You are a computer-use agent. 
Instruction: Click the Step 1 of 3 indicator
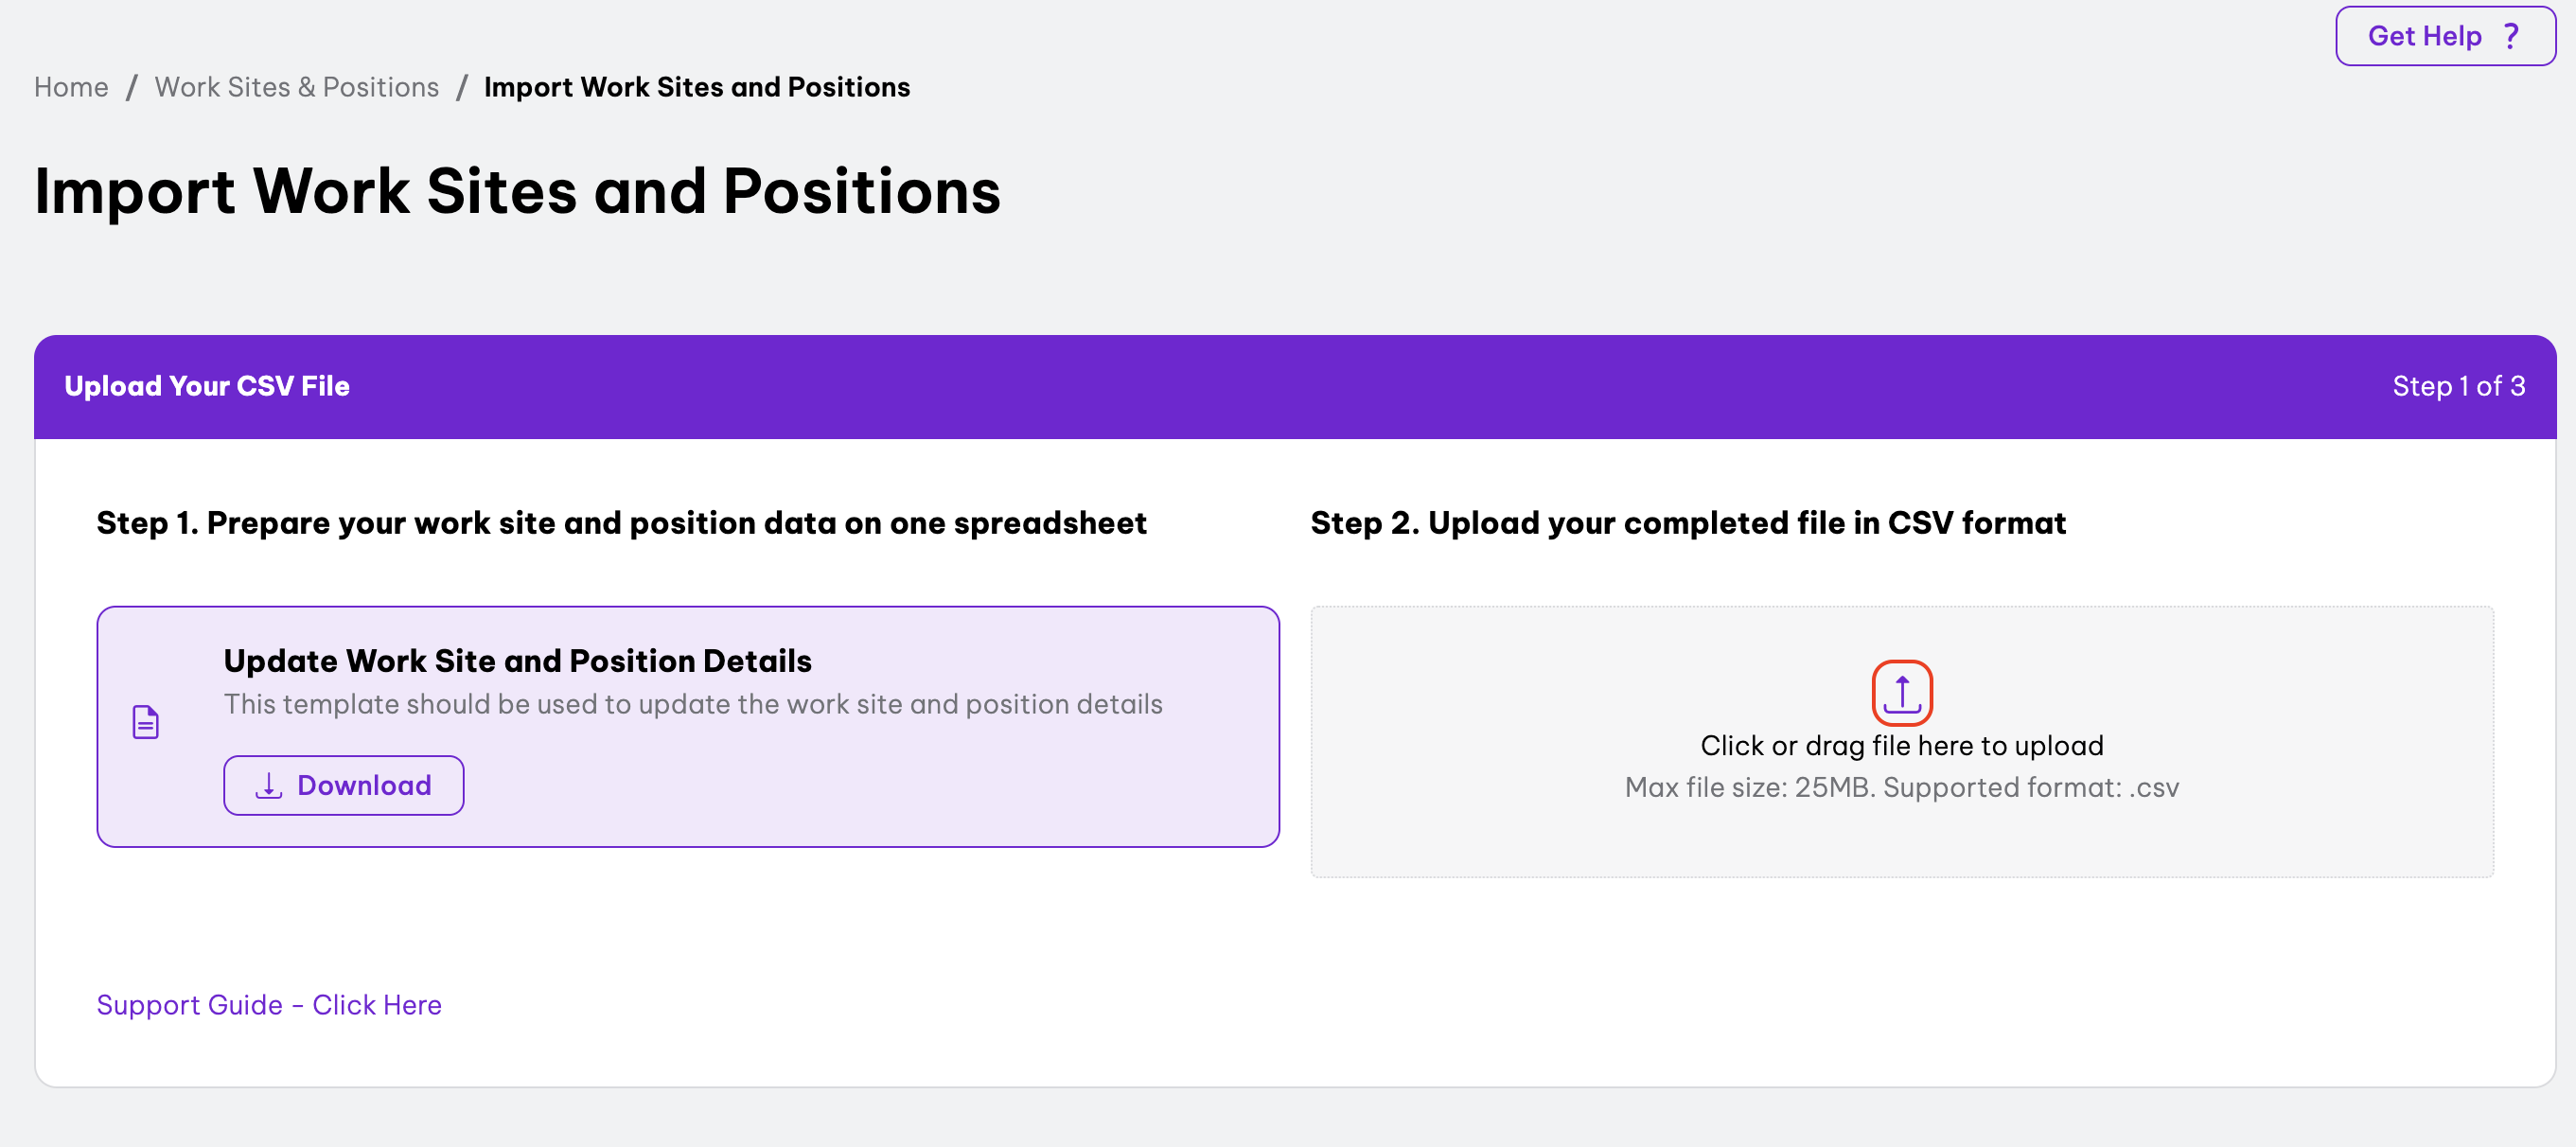(x=2458, y=386)
